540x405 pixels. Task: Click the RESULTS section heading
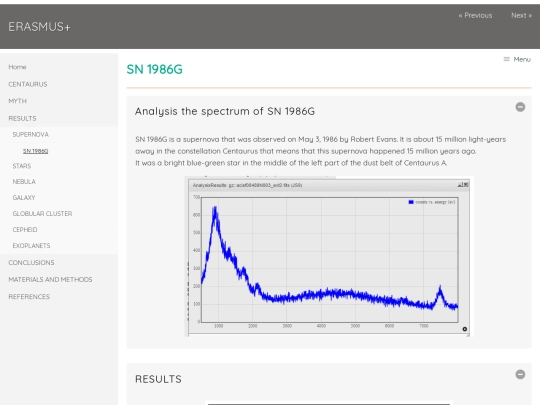click(x=158, y=379)
